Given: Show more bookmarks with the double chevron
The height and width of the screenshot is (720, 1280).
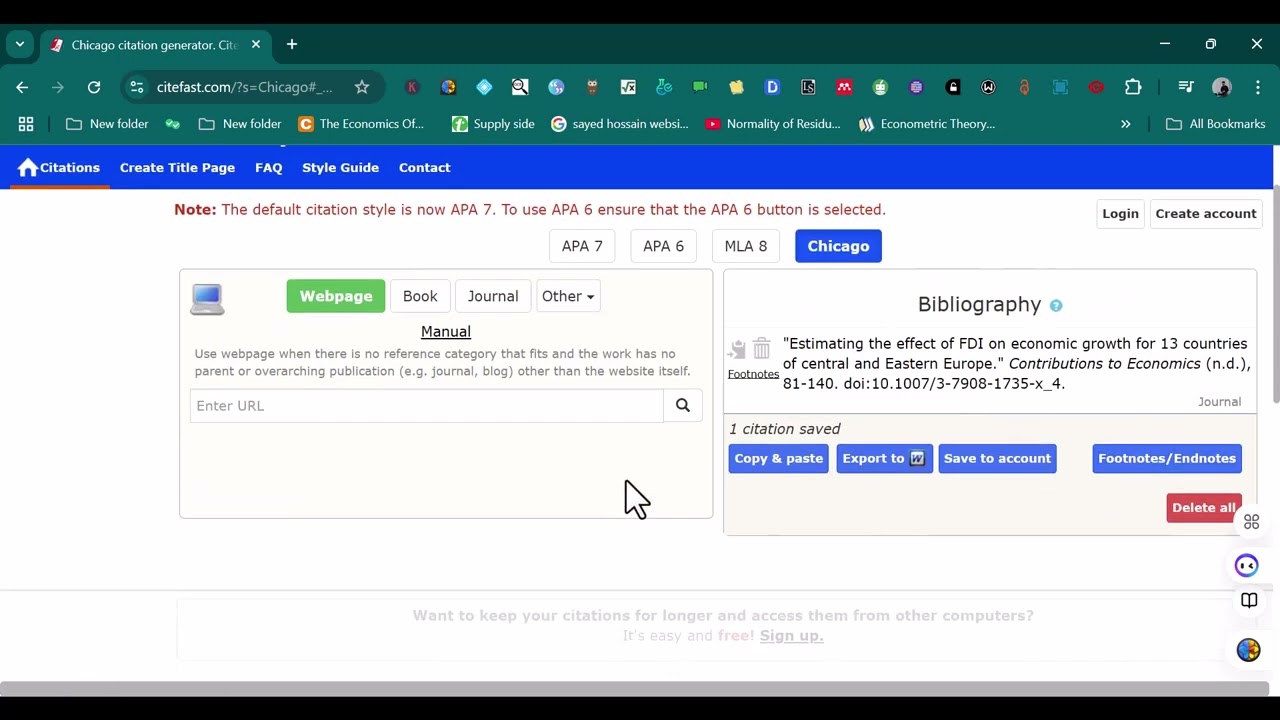Looking at the screenshot, I should click(1125, 124).
